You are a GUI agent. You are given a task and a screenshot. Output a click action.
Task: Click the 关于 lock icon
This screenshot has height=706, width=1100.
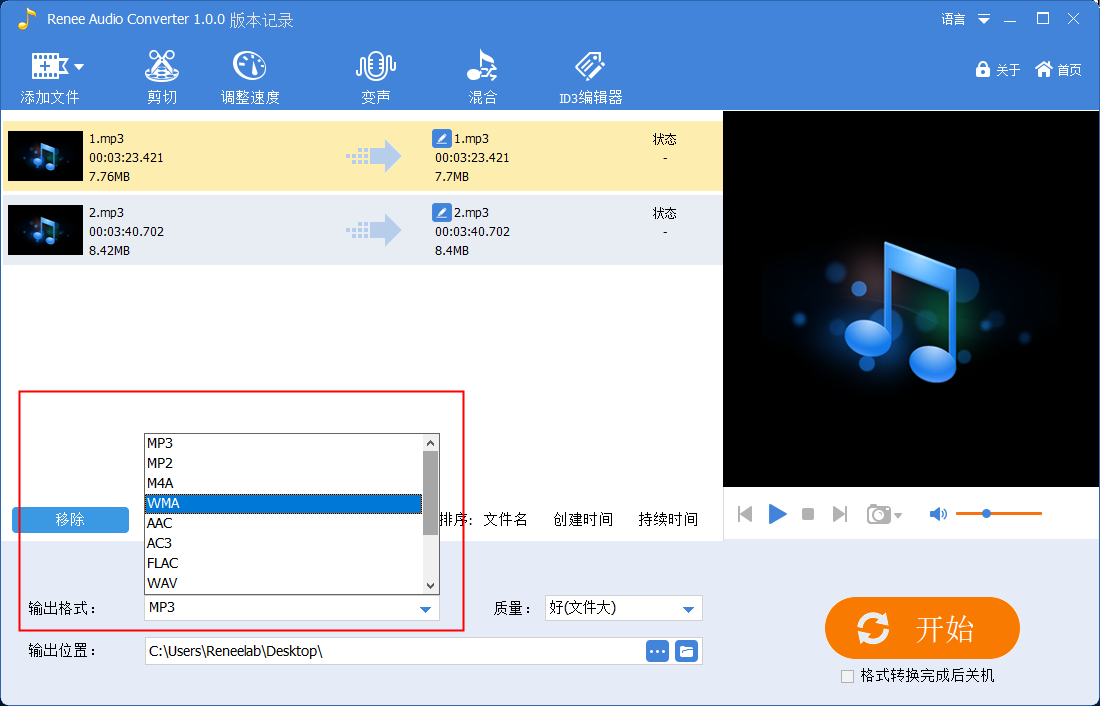pos(983,69)
